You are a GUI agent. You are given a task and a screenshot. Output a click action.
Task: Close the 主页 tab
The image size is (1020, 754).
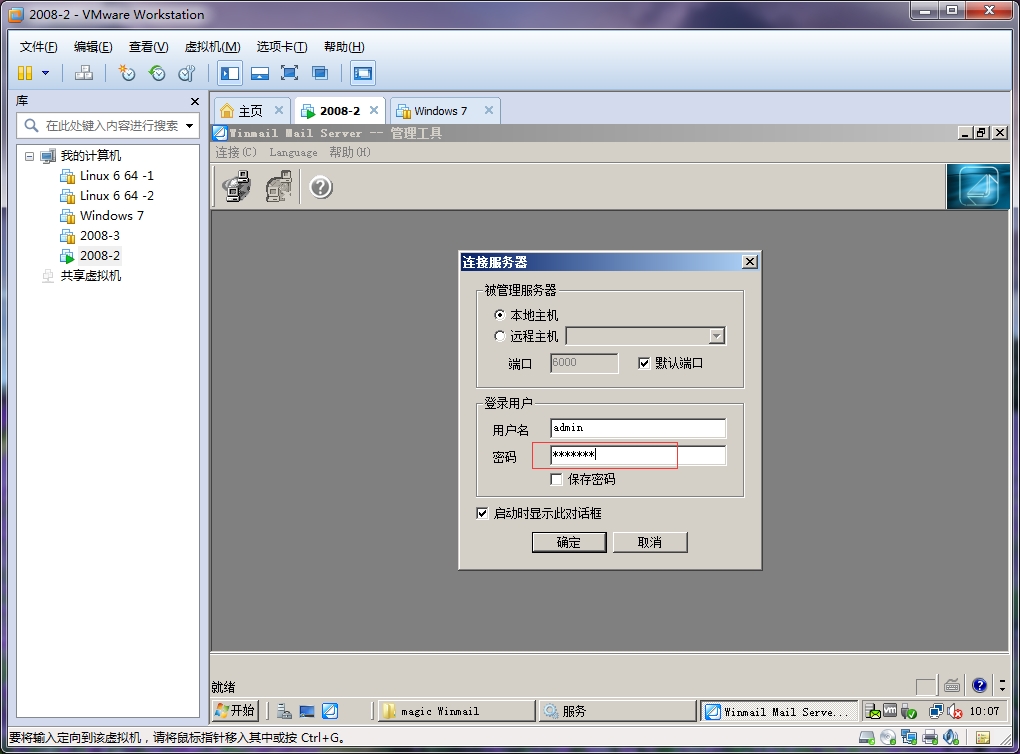click(278, 110)
